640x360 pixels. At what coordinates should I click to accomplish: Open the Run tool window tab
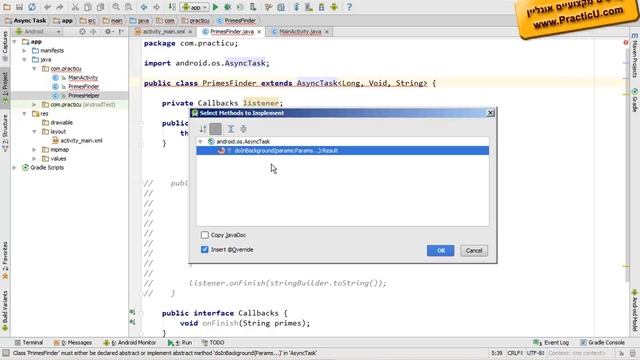pos(180,342)
